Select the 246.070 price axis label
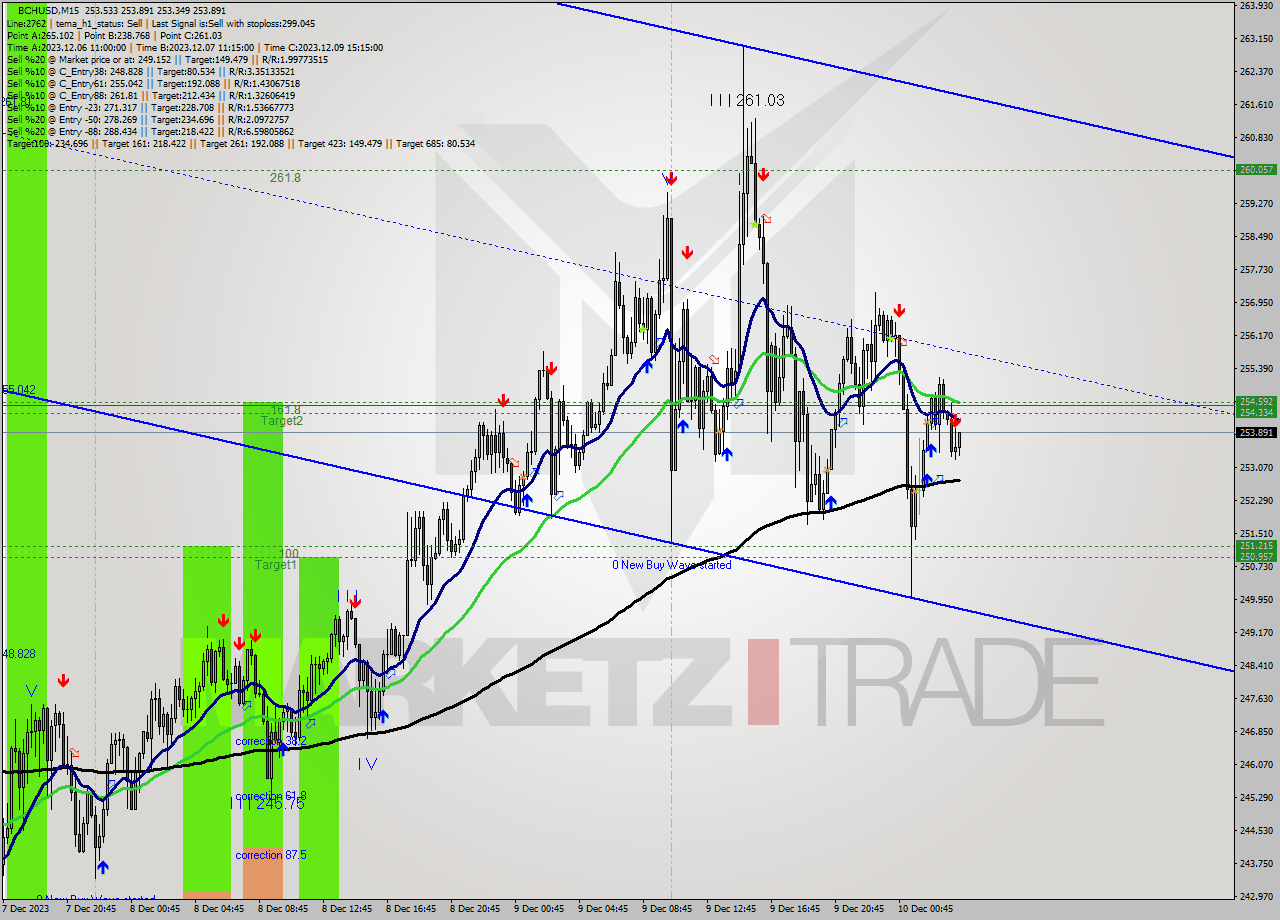1280x920 pixels. [1256, 765]
